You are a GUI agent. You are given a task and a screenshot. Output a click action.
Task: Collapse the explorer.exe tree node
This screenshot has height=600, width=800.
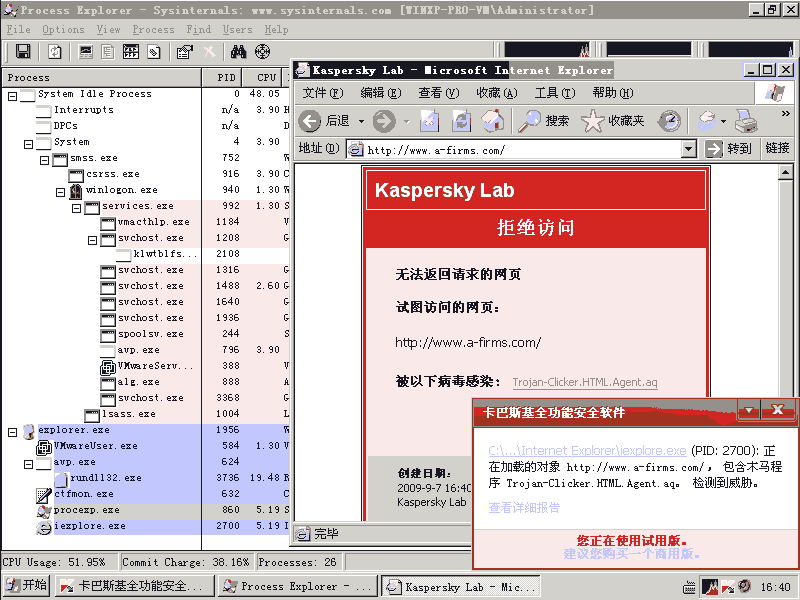[13, 433]
